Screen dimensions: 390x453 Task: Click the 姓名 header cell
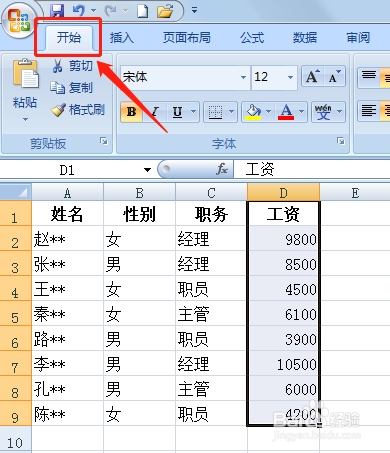click(68, 213)
